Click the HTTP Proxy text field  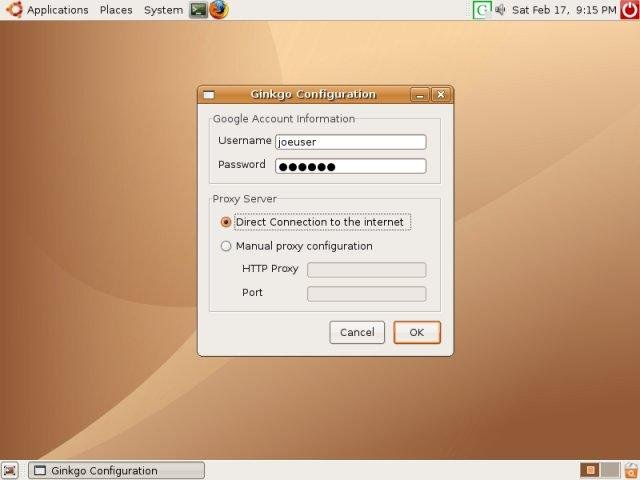367,270
